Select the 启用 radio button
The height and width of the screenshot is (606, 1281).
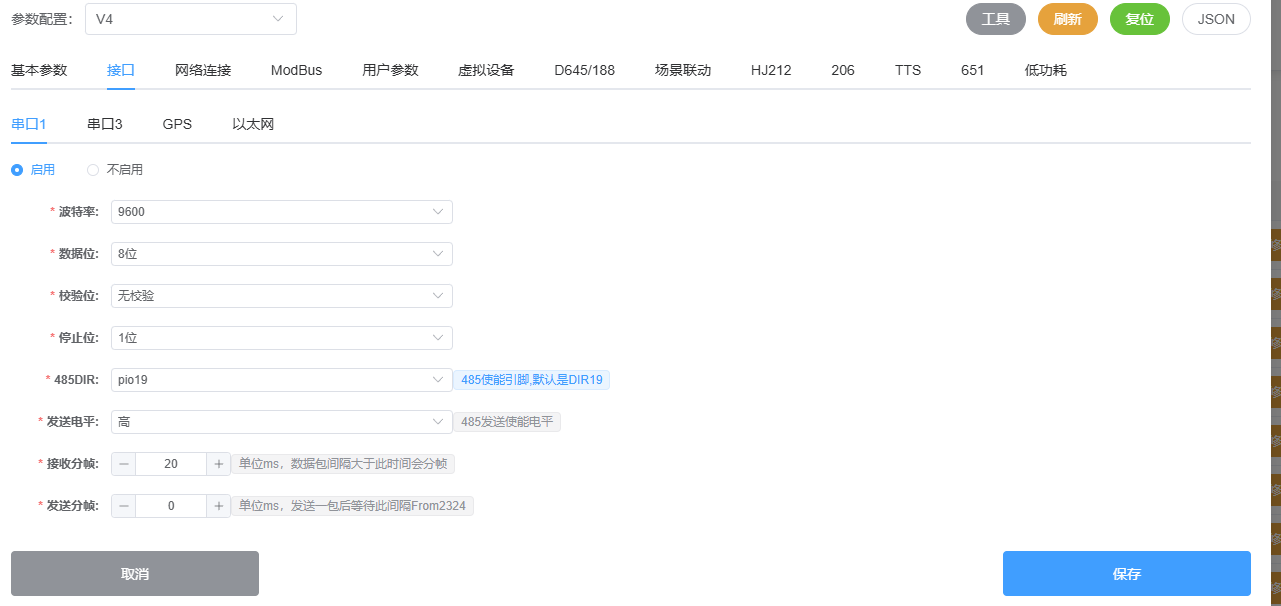tap(33, 170)
